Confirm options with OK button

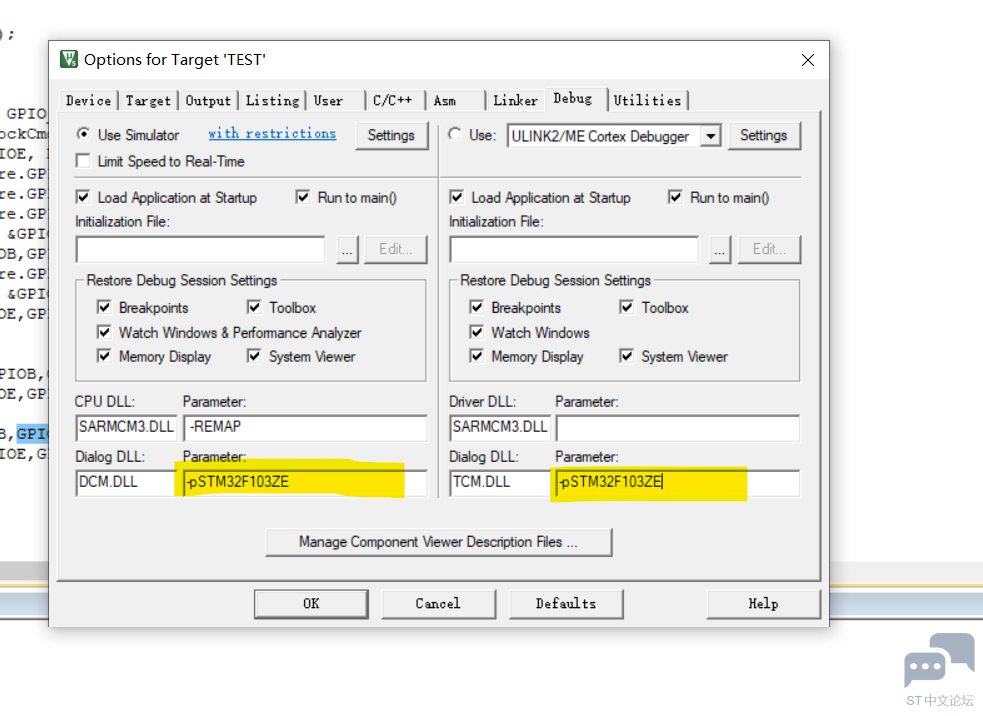312,604
